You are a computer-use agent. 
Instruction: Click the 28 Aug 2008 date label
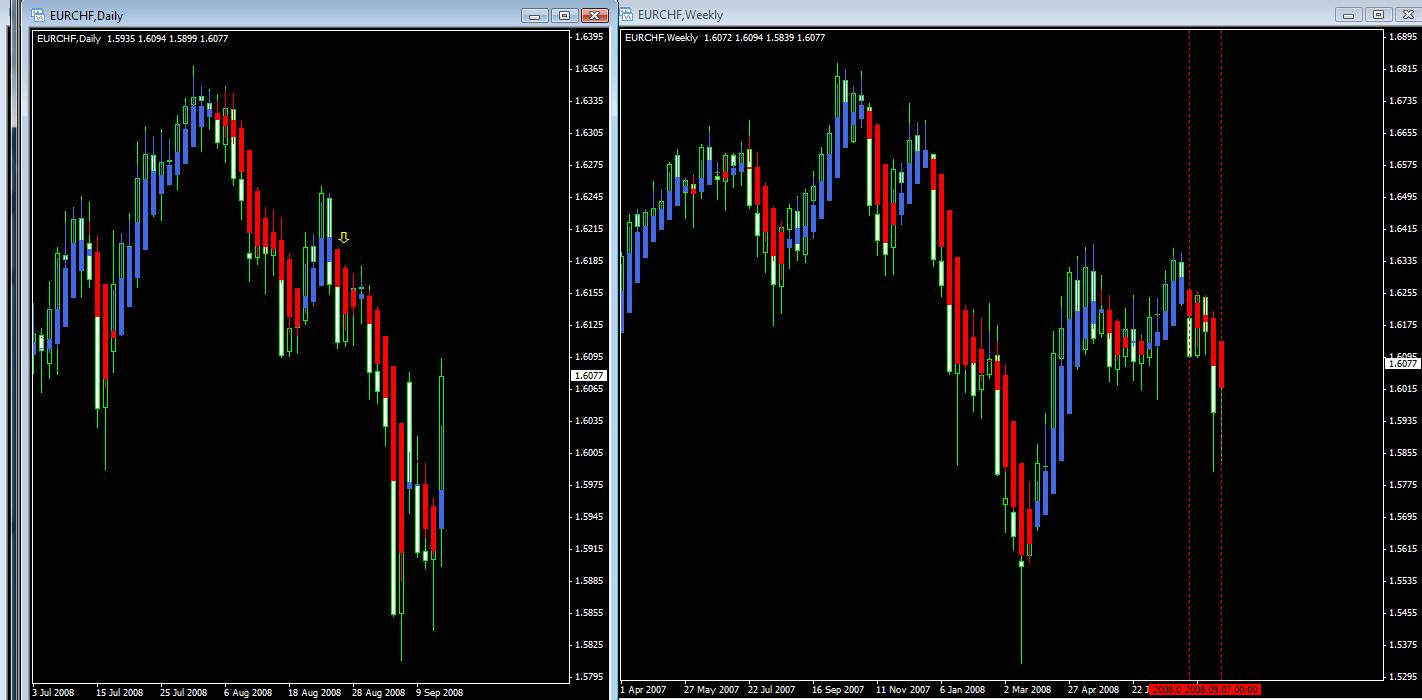377,692
